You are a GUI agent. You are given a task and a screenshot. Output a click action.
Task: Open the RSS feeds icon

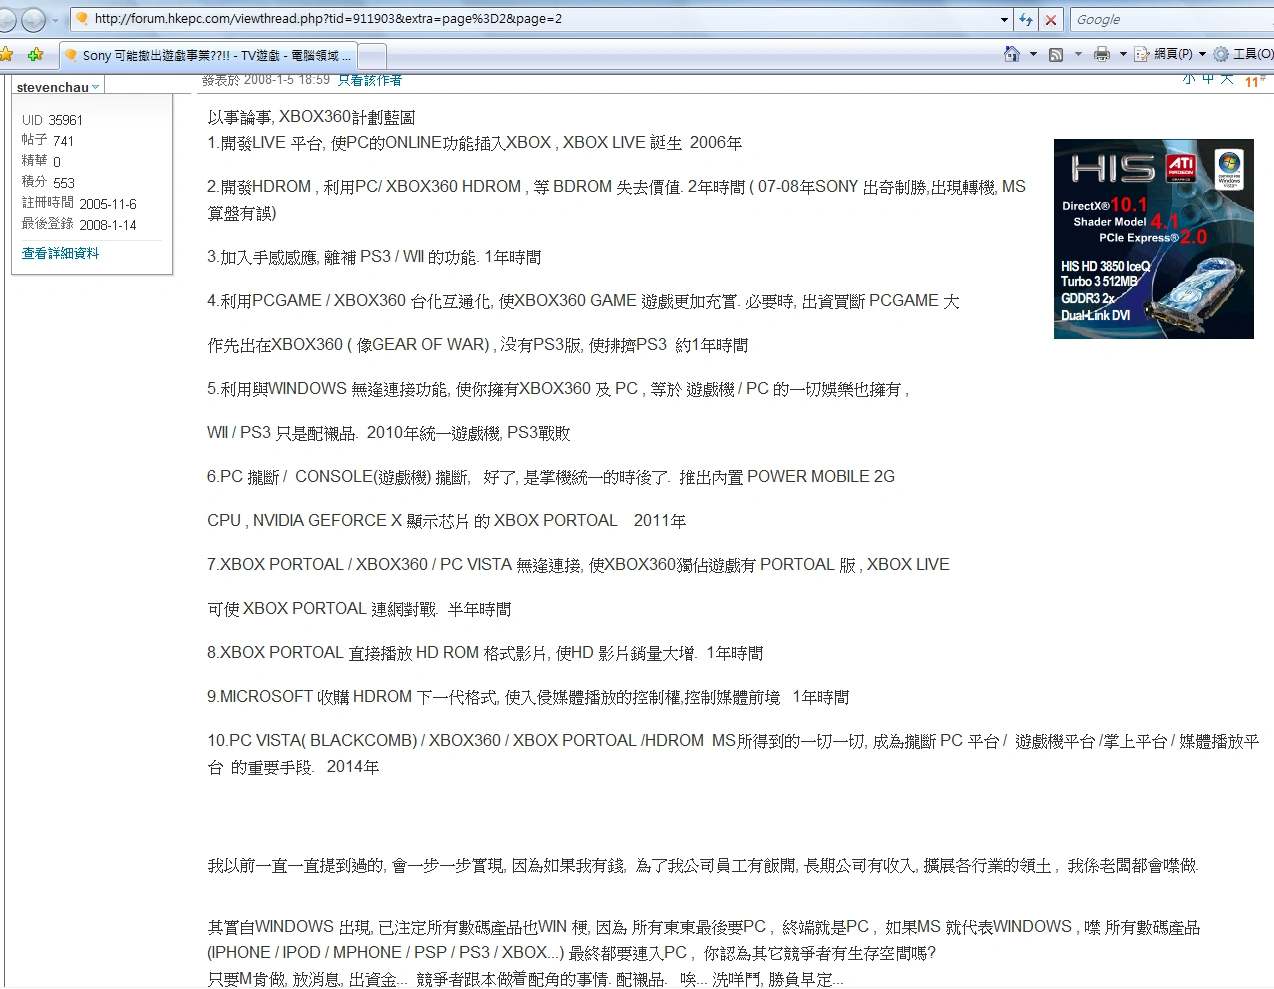1056,54
